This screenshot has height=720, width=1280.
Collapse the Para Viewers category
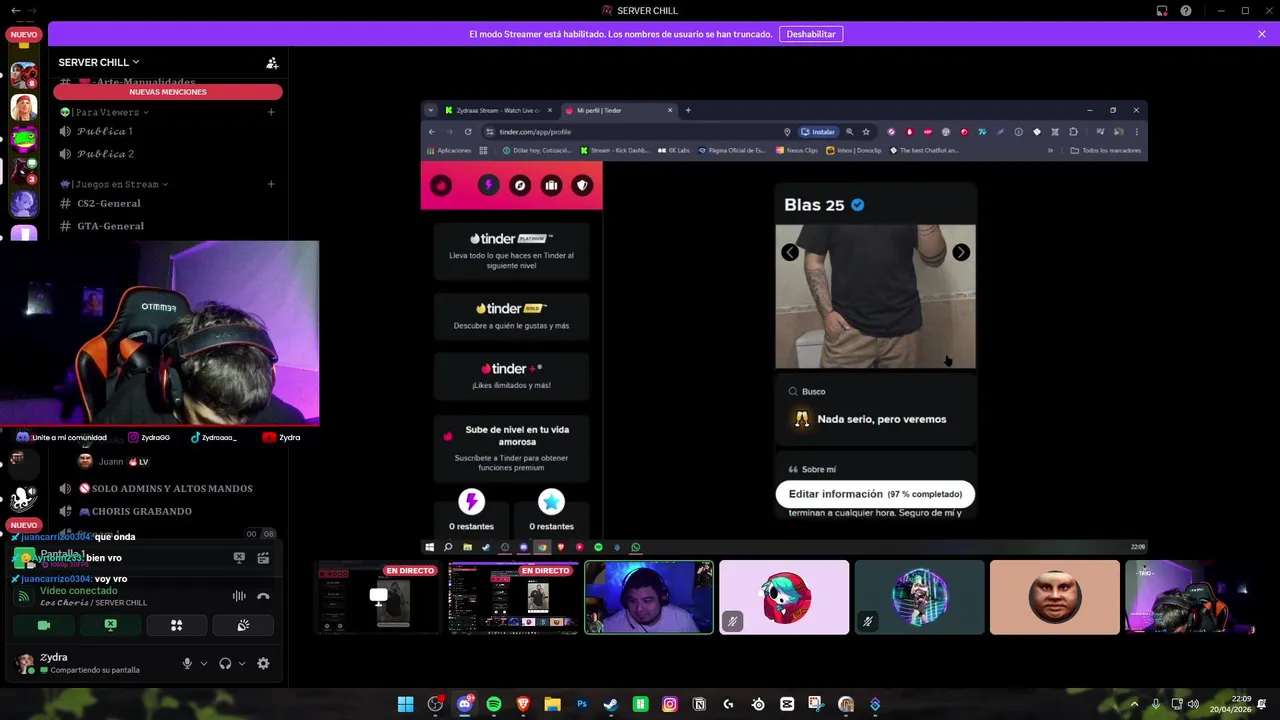[x=104, y=112]
